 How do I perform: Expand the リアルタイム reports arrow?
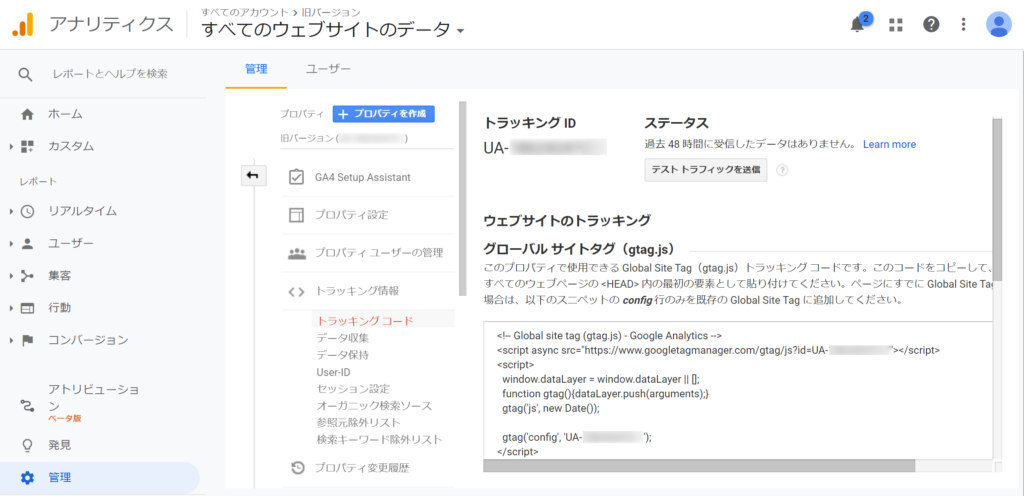click(x=12, y=211)
